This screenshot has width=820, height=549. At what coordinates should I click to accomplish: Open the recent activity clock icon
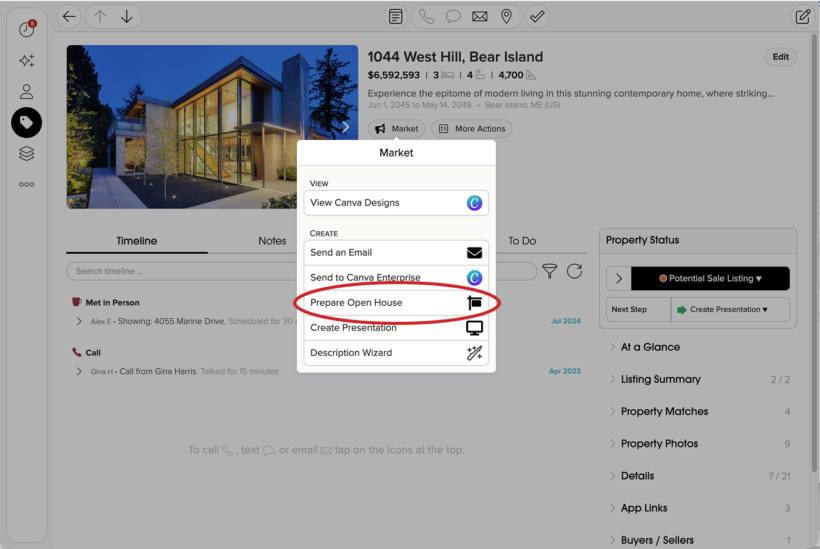tap(27, 29)
